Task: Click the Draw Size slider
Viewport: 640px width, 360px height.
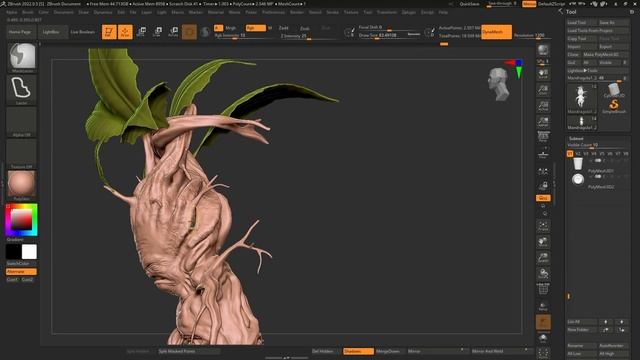Action: [389, 36]
